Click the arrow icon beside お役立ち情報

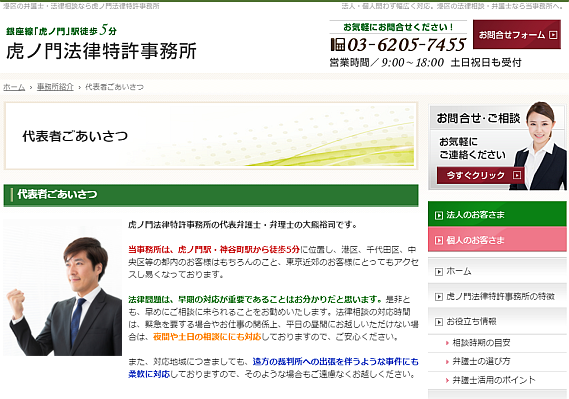pos(439,322)
